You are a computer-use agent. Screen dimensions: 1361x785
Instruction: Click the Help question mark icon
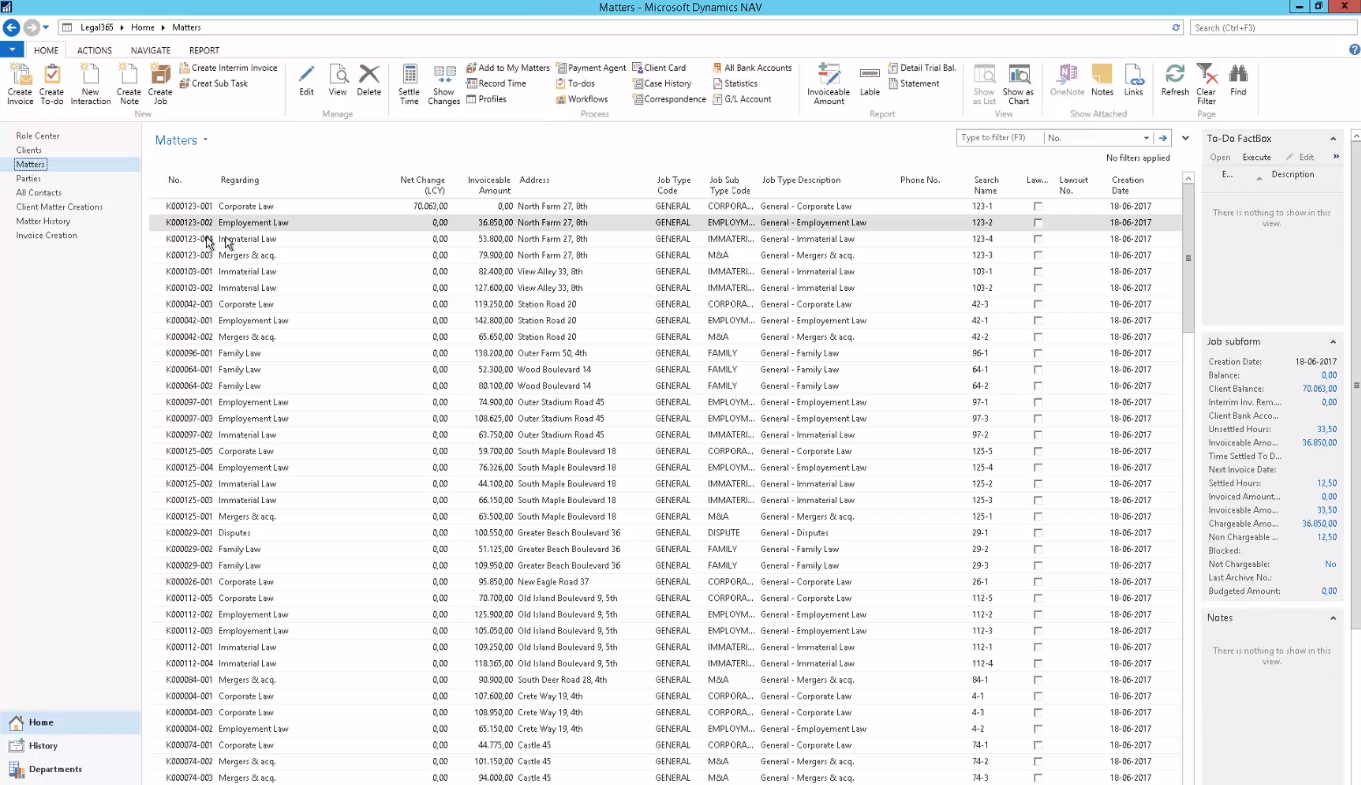pyautogui.click(x=1354, y=49)
